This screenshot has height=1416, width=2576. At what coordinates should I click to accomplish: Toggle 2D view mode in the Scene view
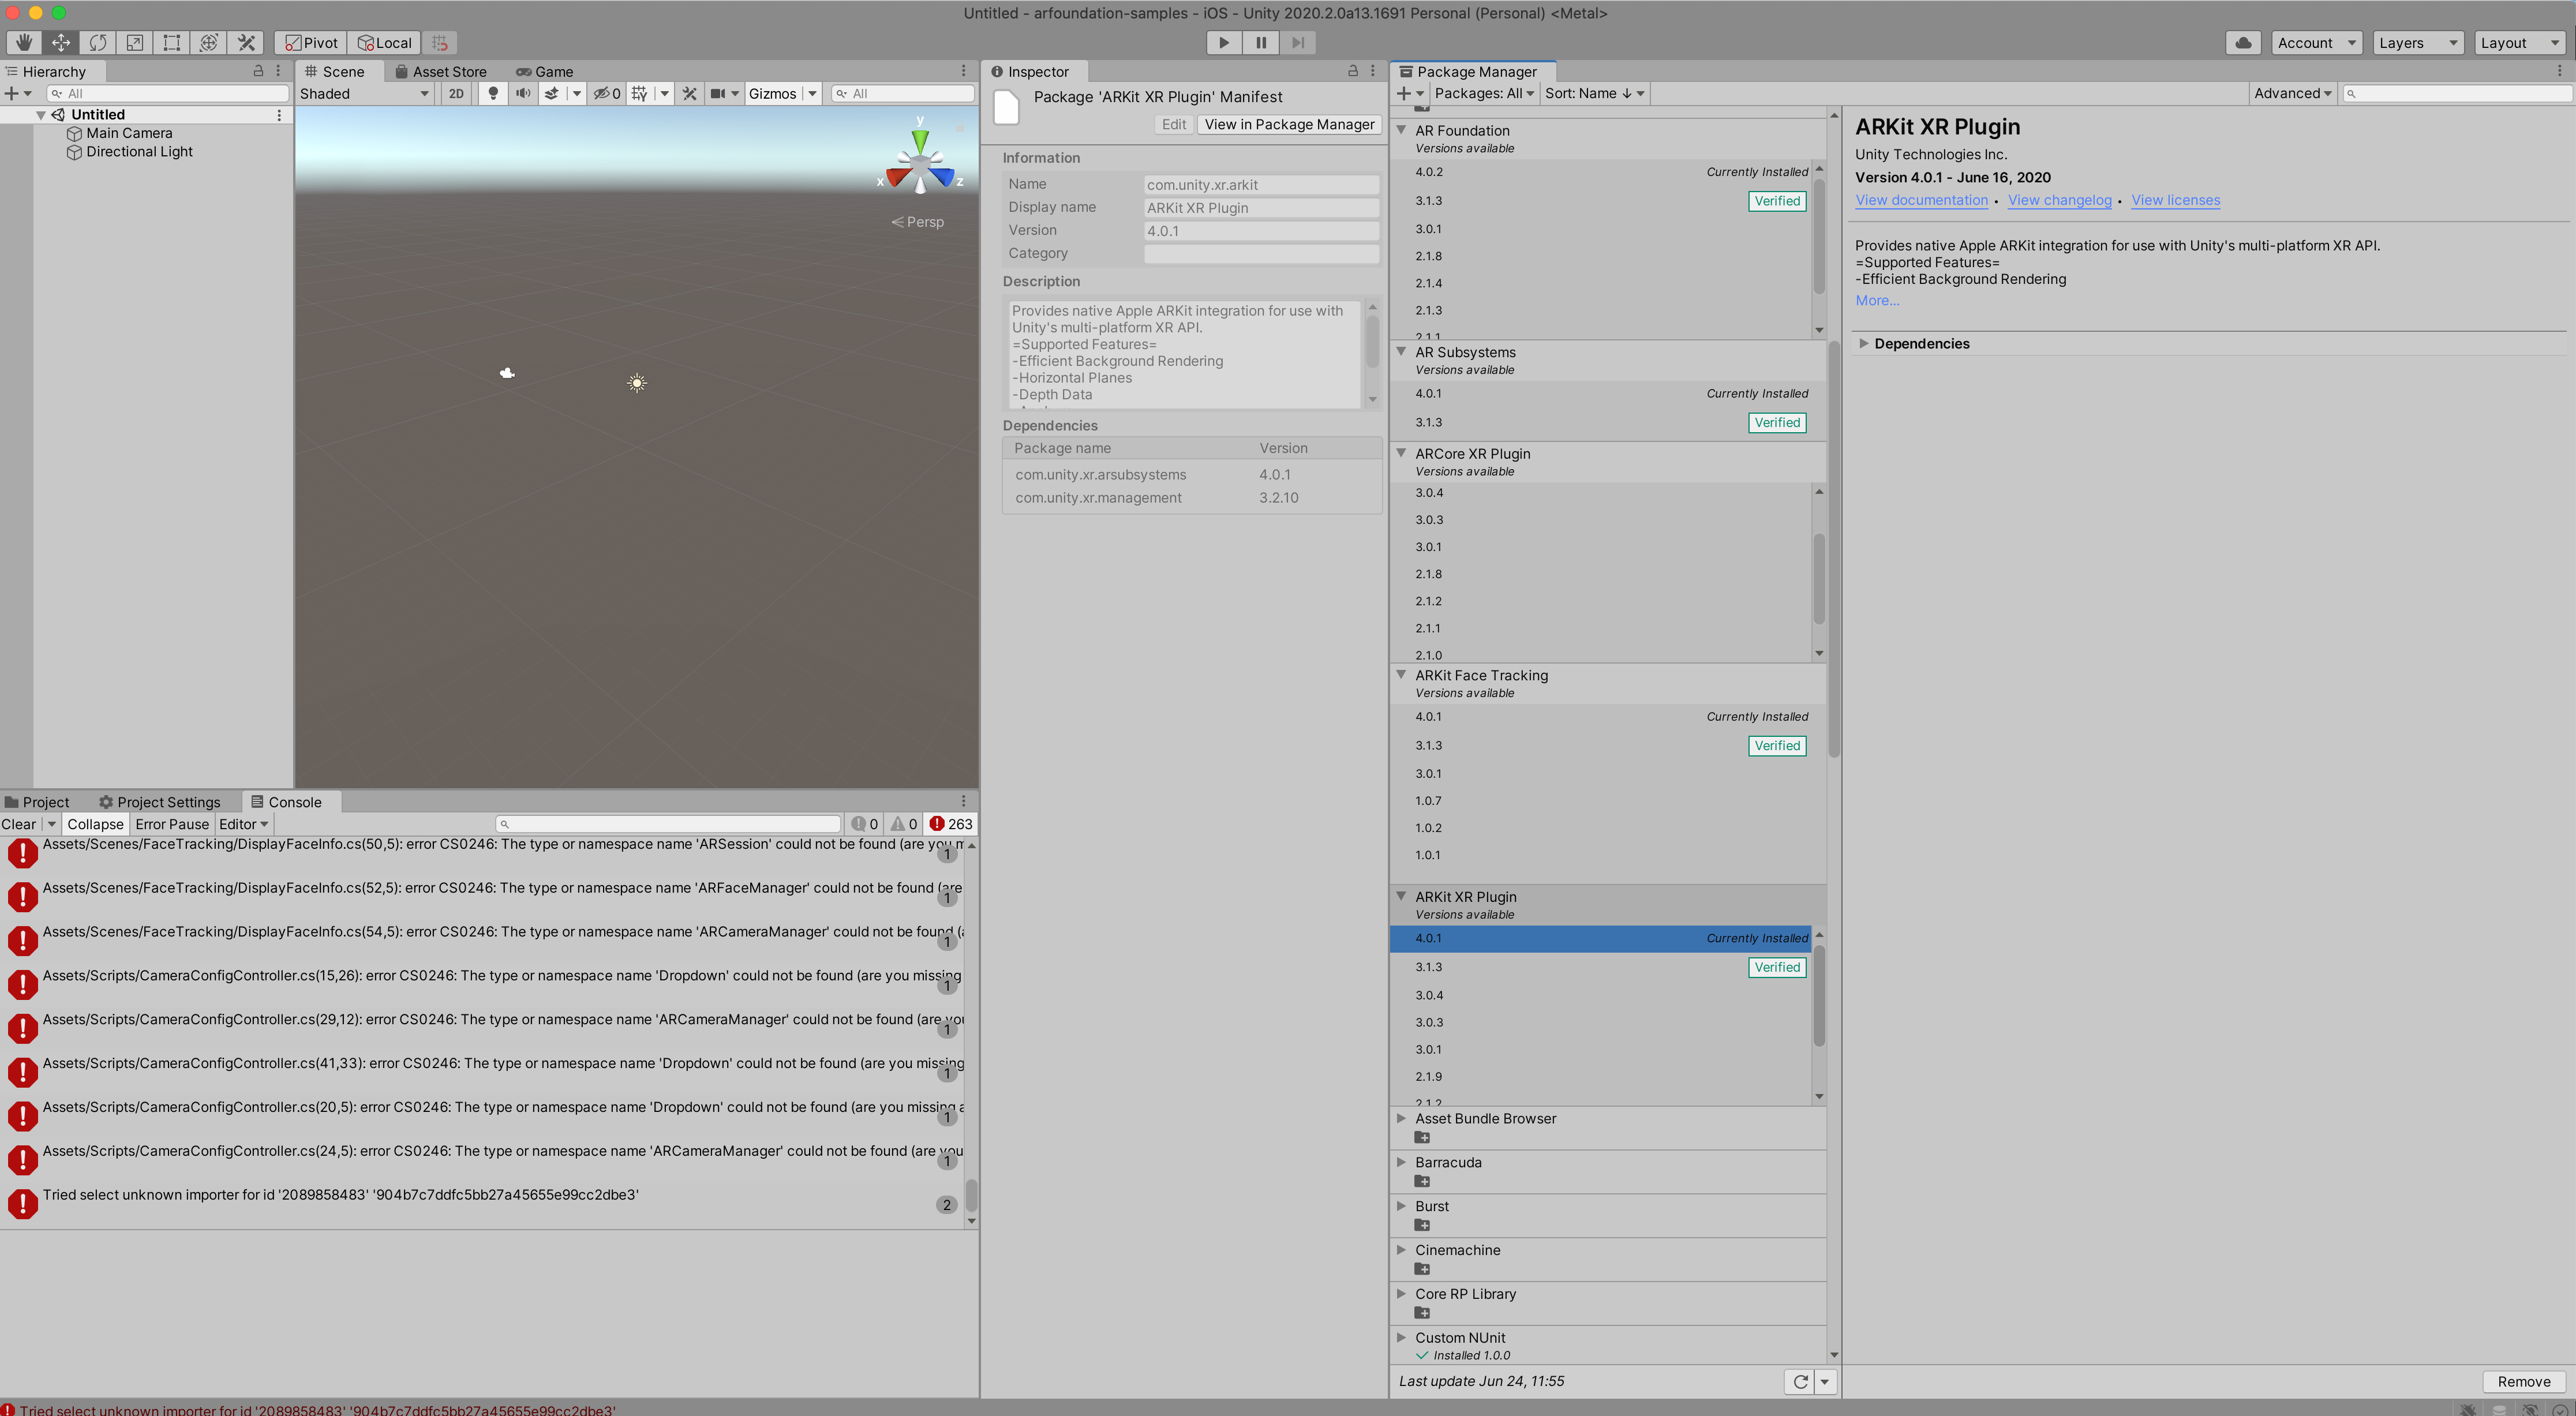455,93
